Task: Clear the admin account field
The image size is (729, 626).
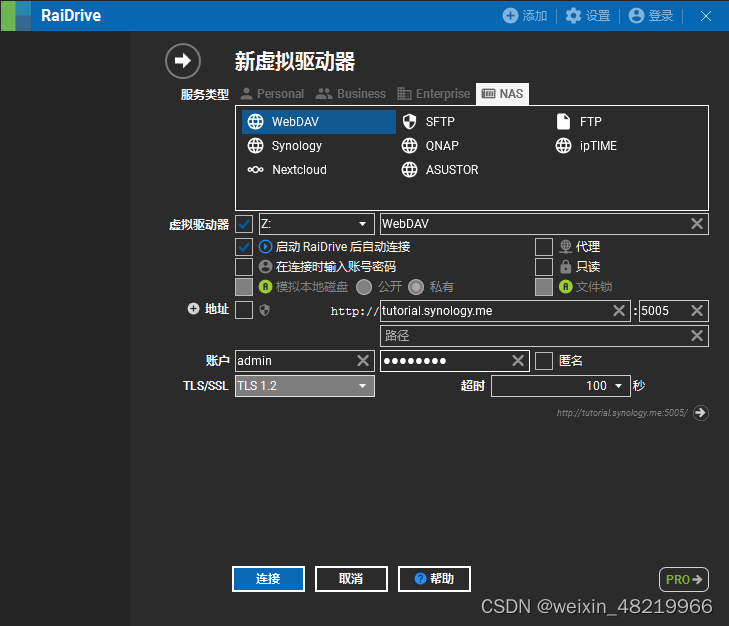Action: (363, 360)
